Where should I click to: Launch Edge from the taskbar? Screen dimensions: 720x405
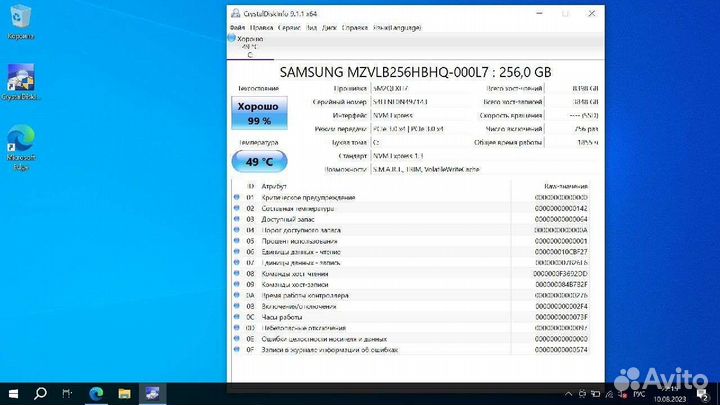(x=96, y=394)
